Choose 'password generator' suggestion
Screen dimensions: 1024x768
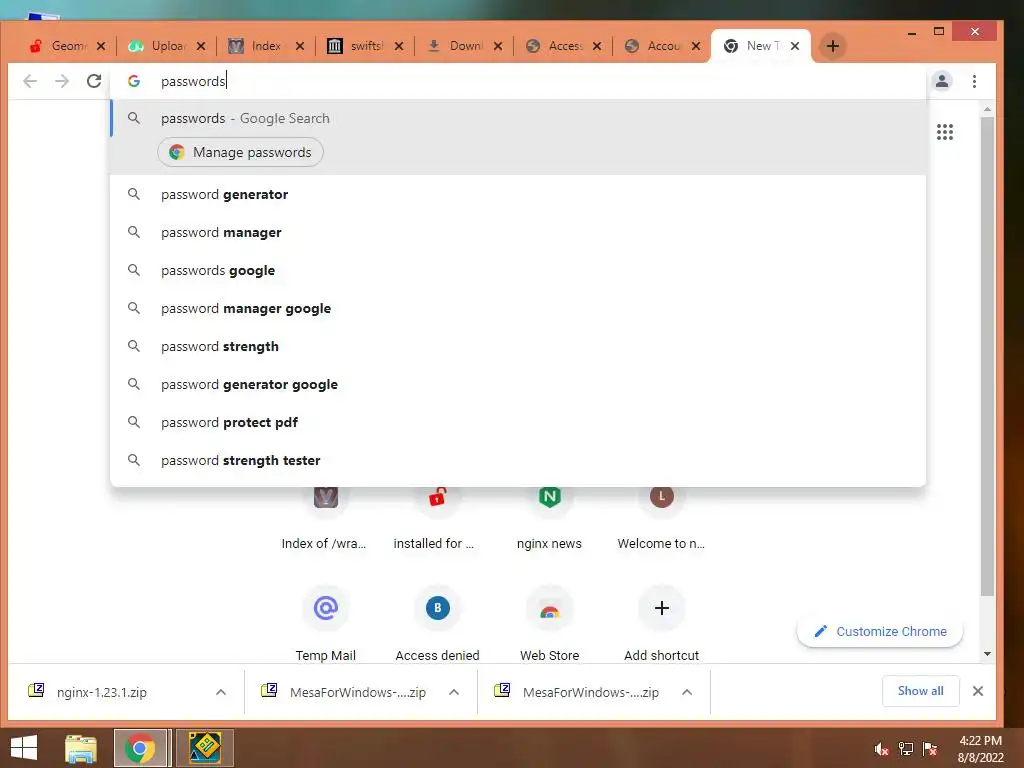(517, 195)
